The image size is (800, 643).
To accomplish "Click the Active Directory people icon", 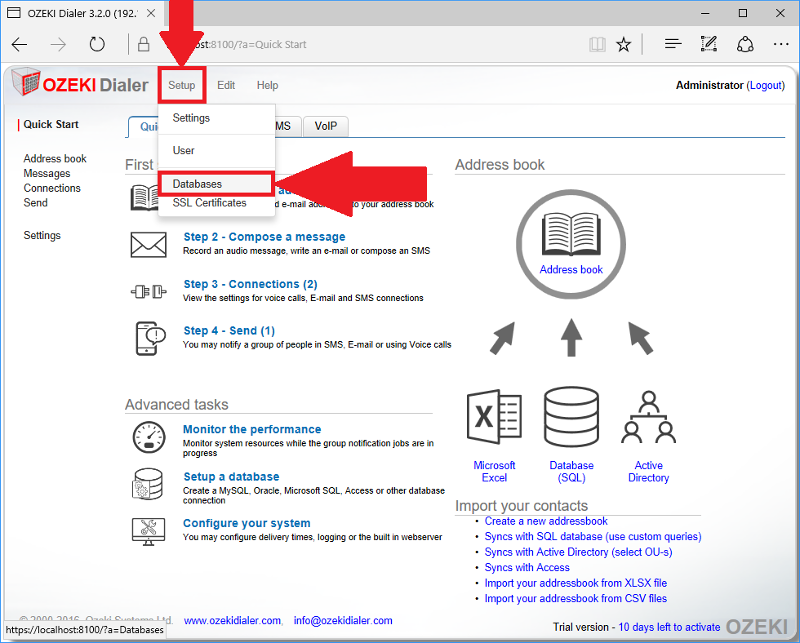I will pyautogui.click(x=648, y=417).
